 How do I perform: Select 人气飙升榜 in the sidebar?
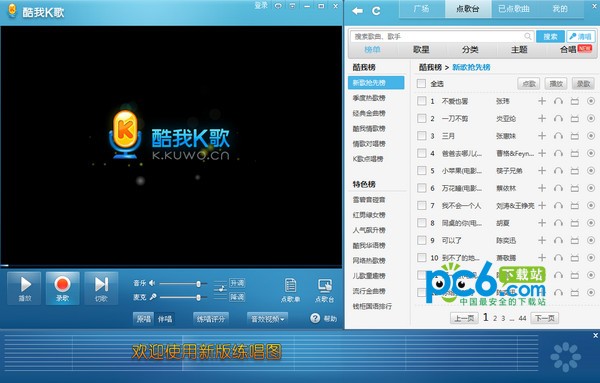369,230
